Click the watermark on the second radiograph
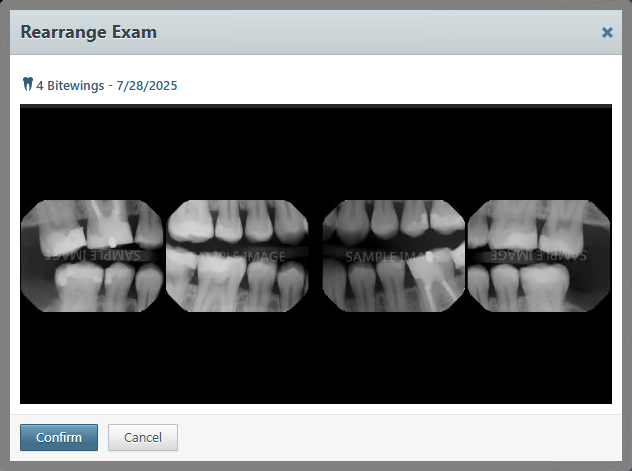 point(242,257)
